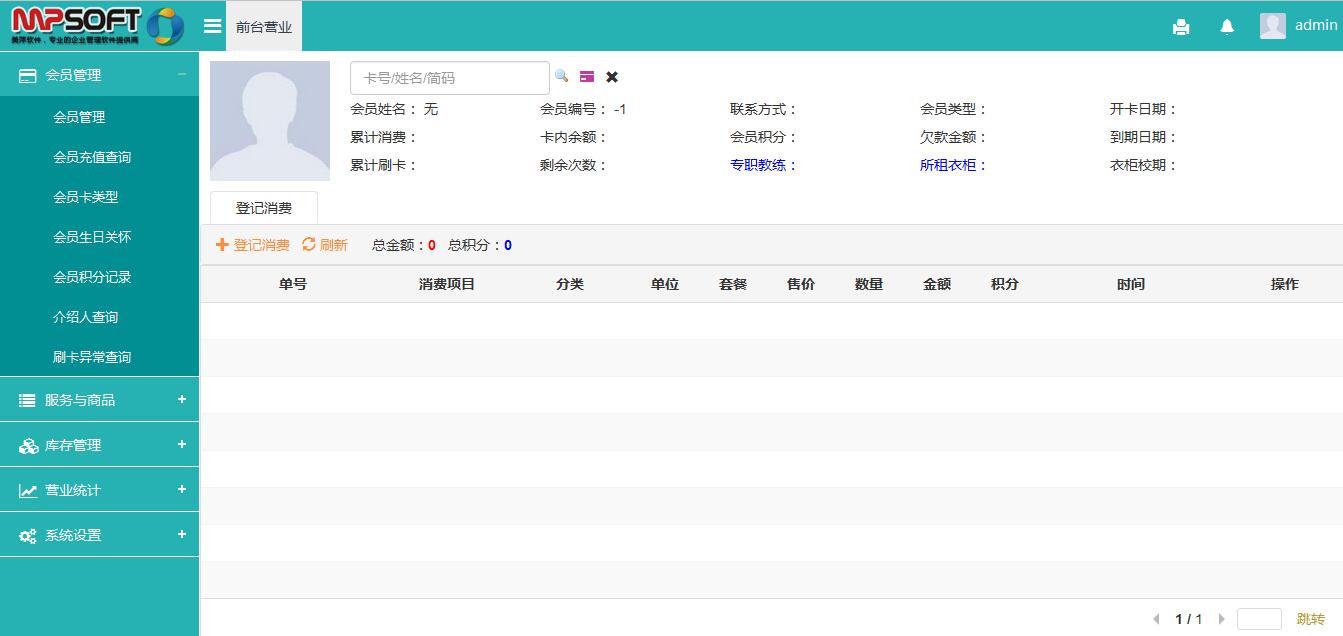Expand the 库存管理 menu section
Screen dimensions: 1343x636
tap(182, 445)
